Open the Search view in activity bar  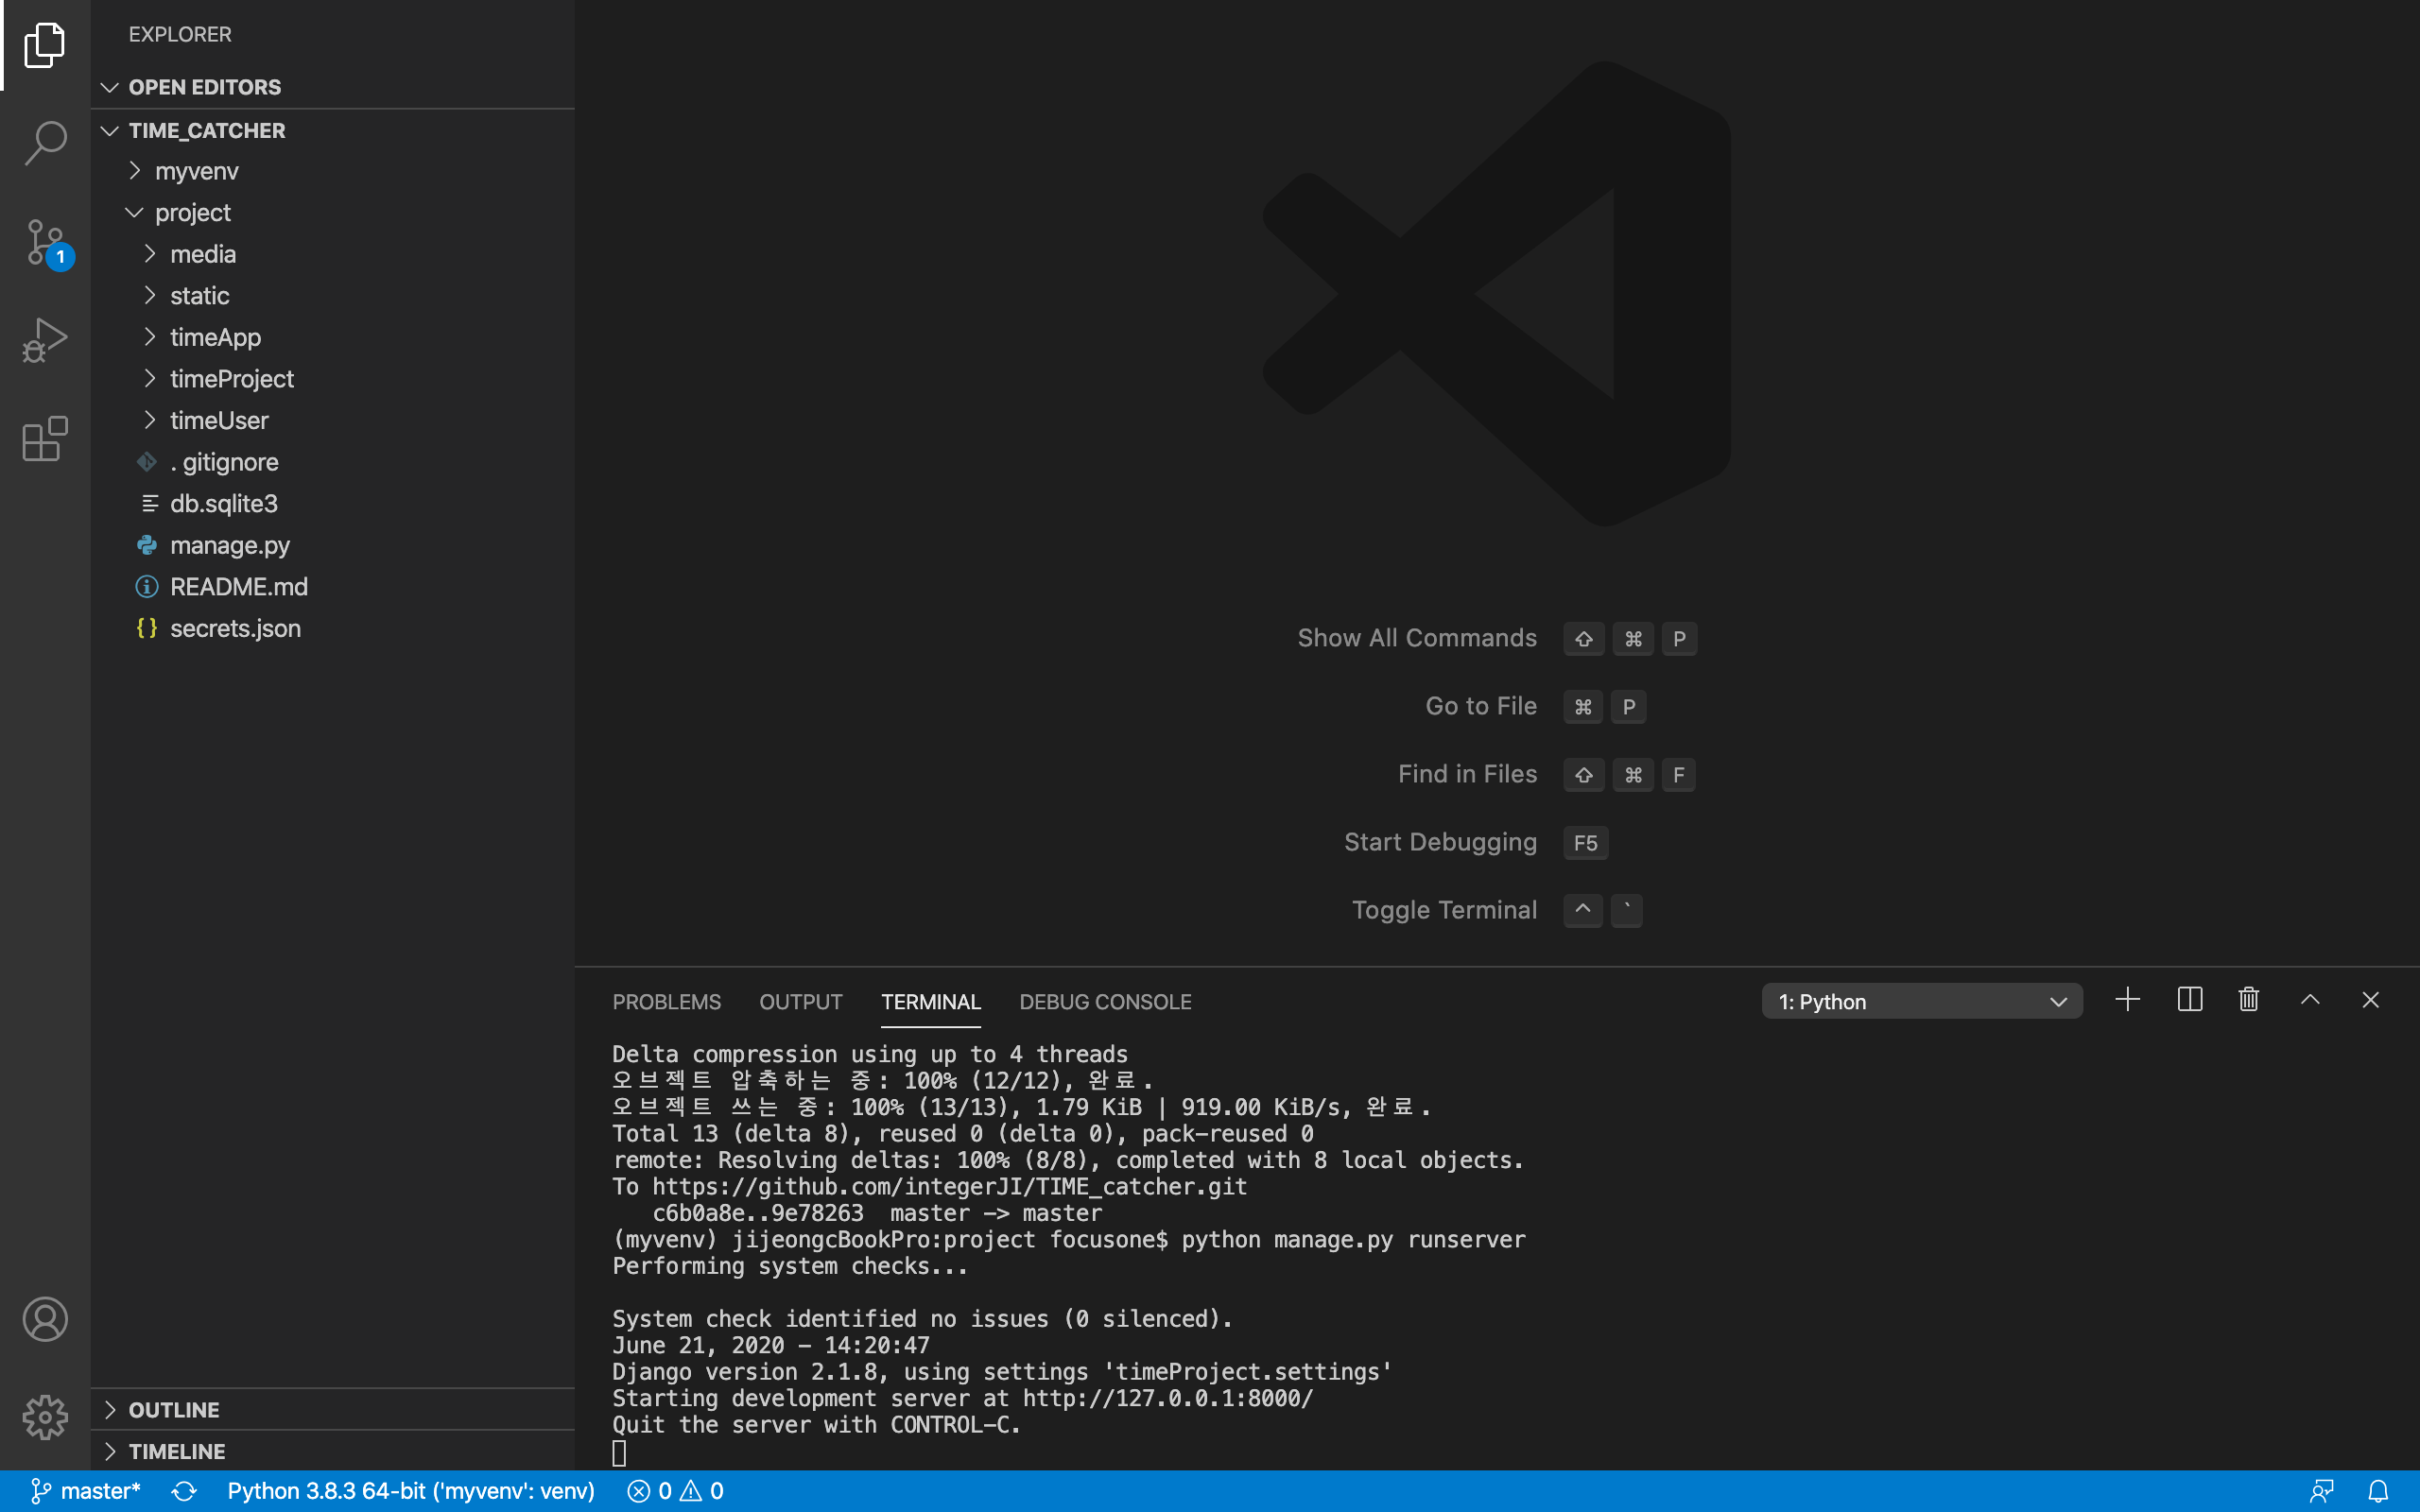click(45, 143)
